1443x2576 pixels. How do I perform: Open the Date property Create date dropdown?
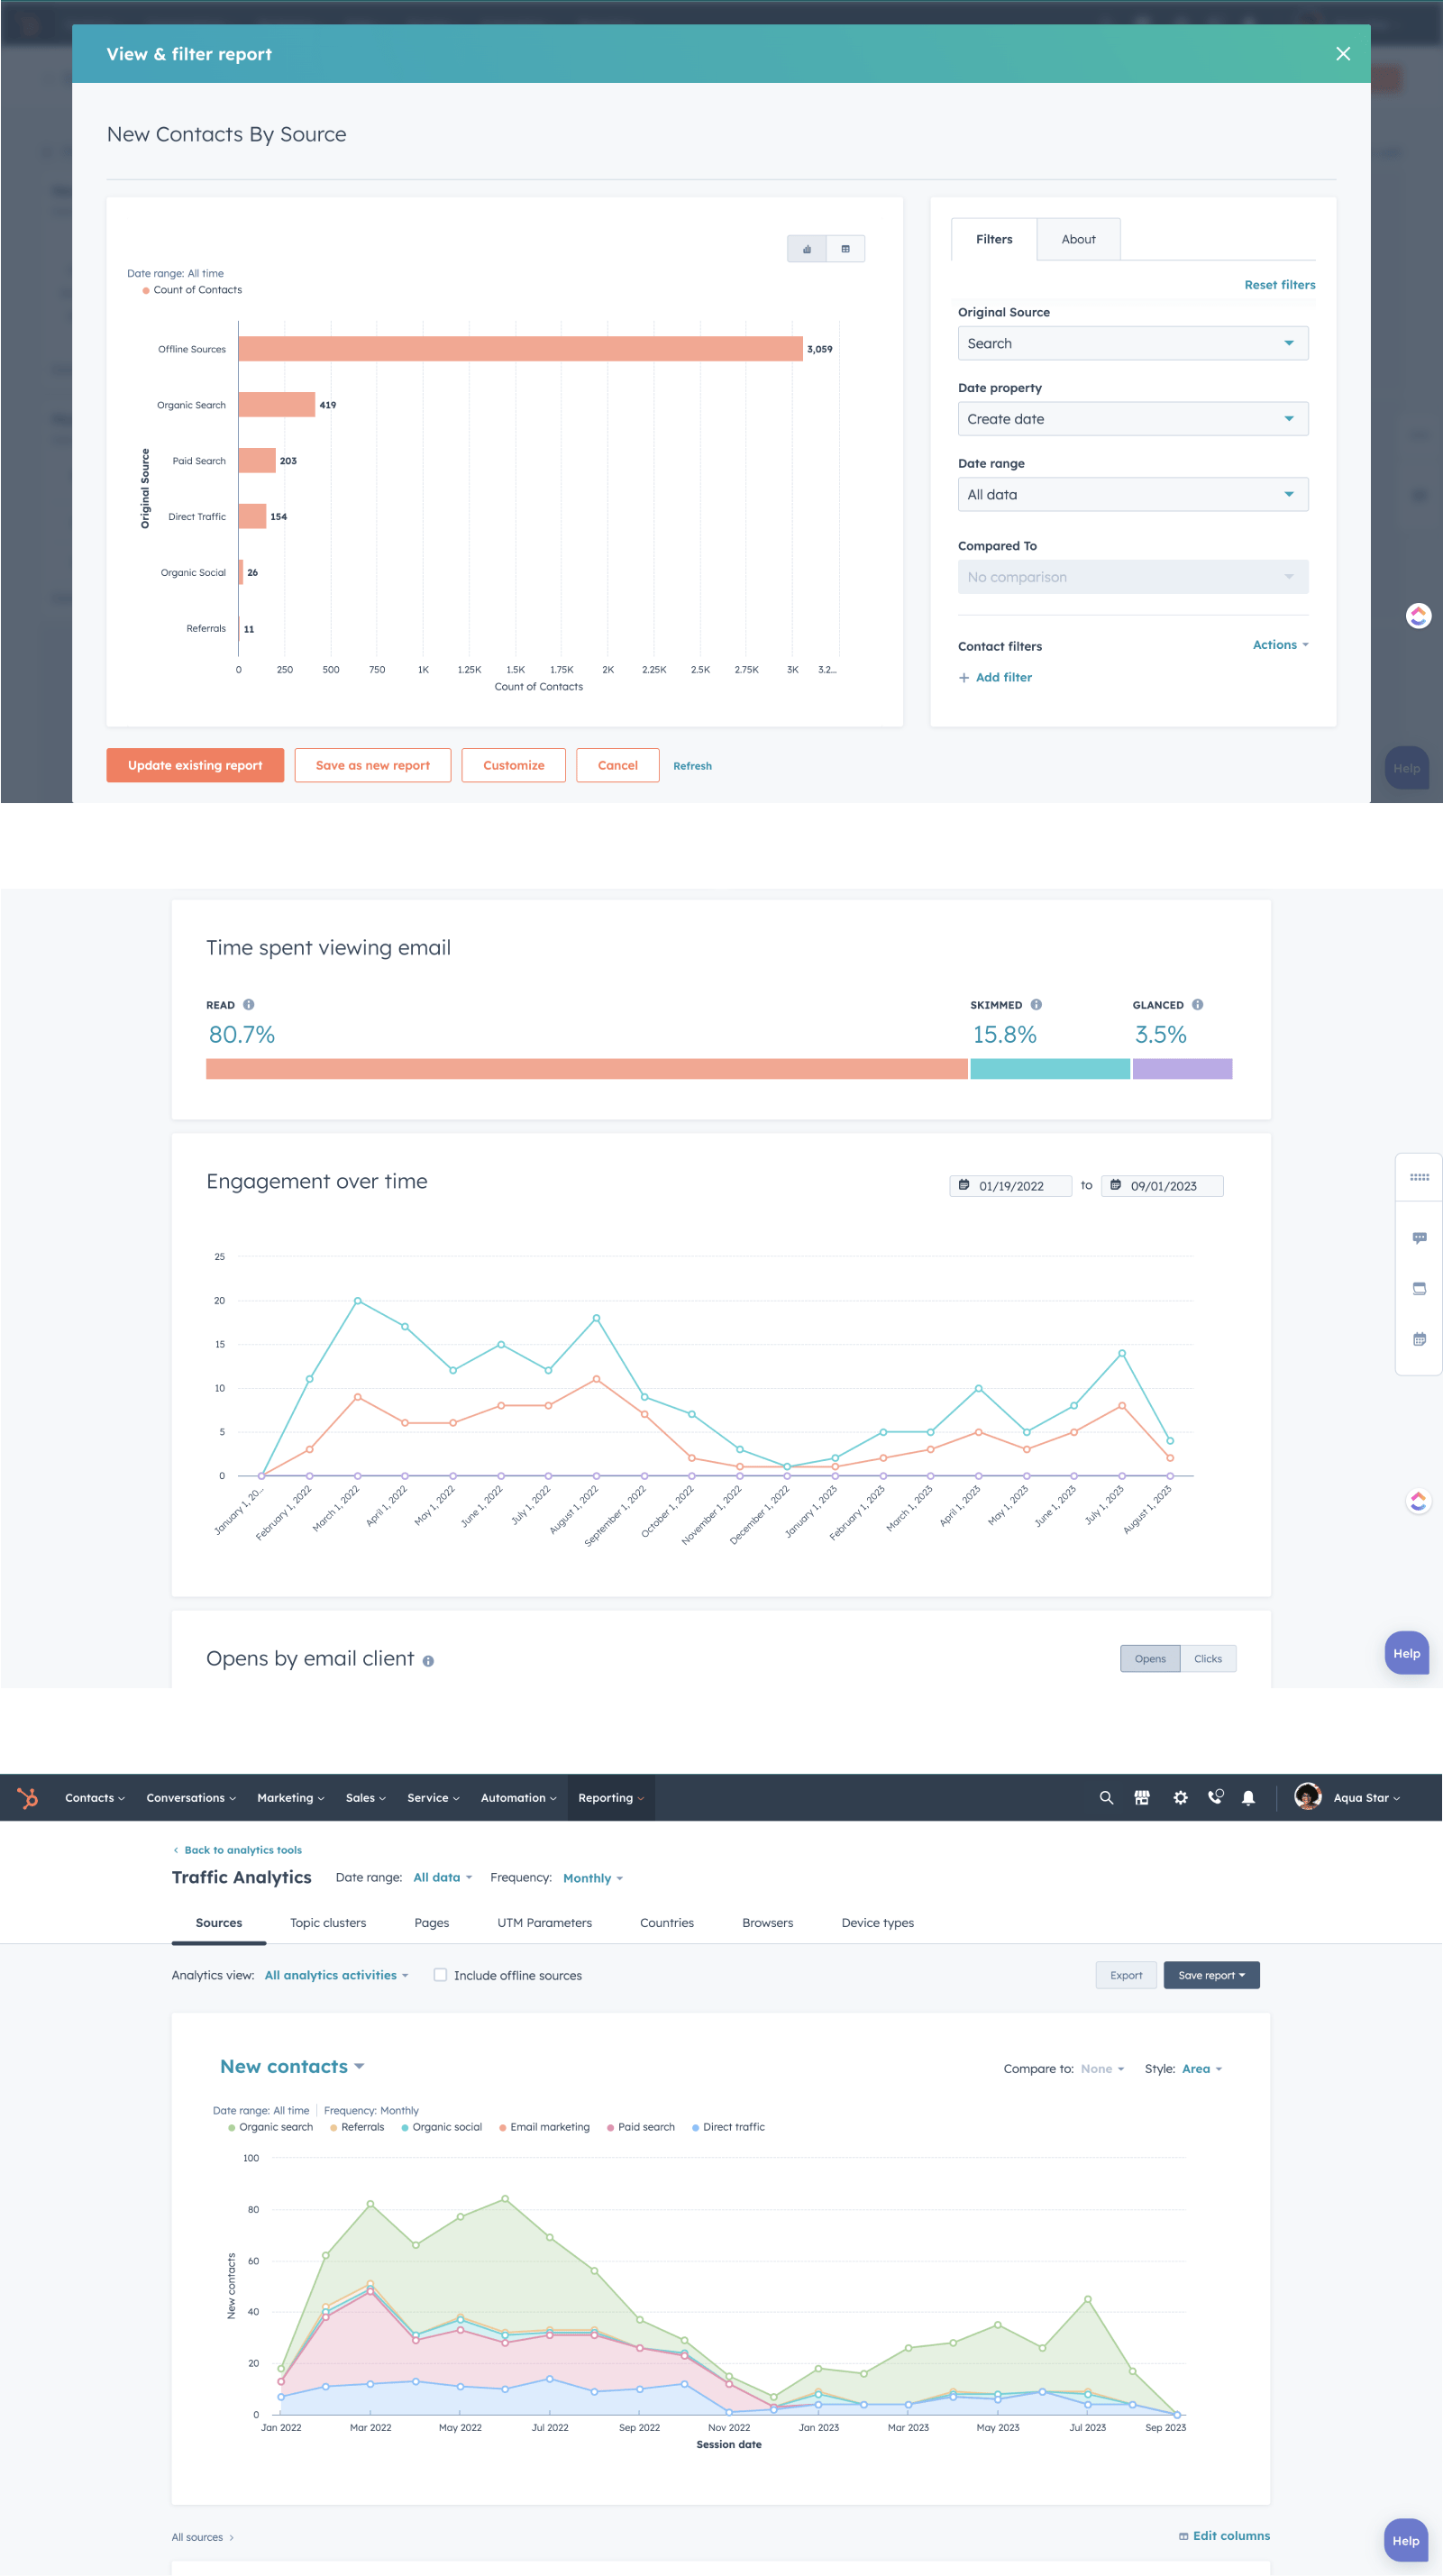point(1133,418)
